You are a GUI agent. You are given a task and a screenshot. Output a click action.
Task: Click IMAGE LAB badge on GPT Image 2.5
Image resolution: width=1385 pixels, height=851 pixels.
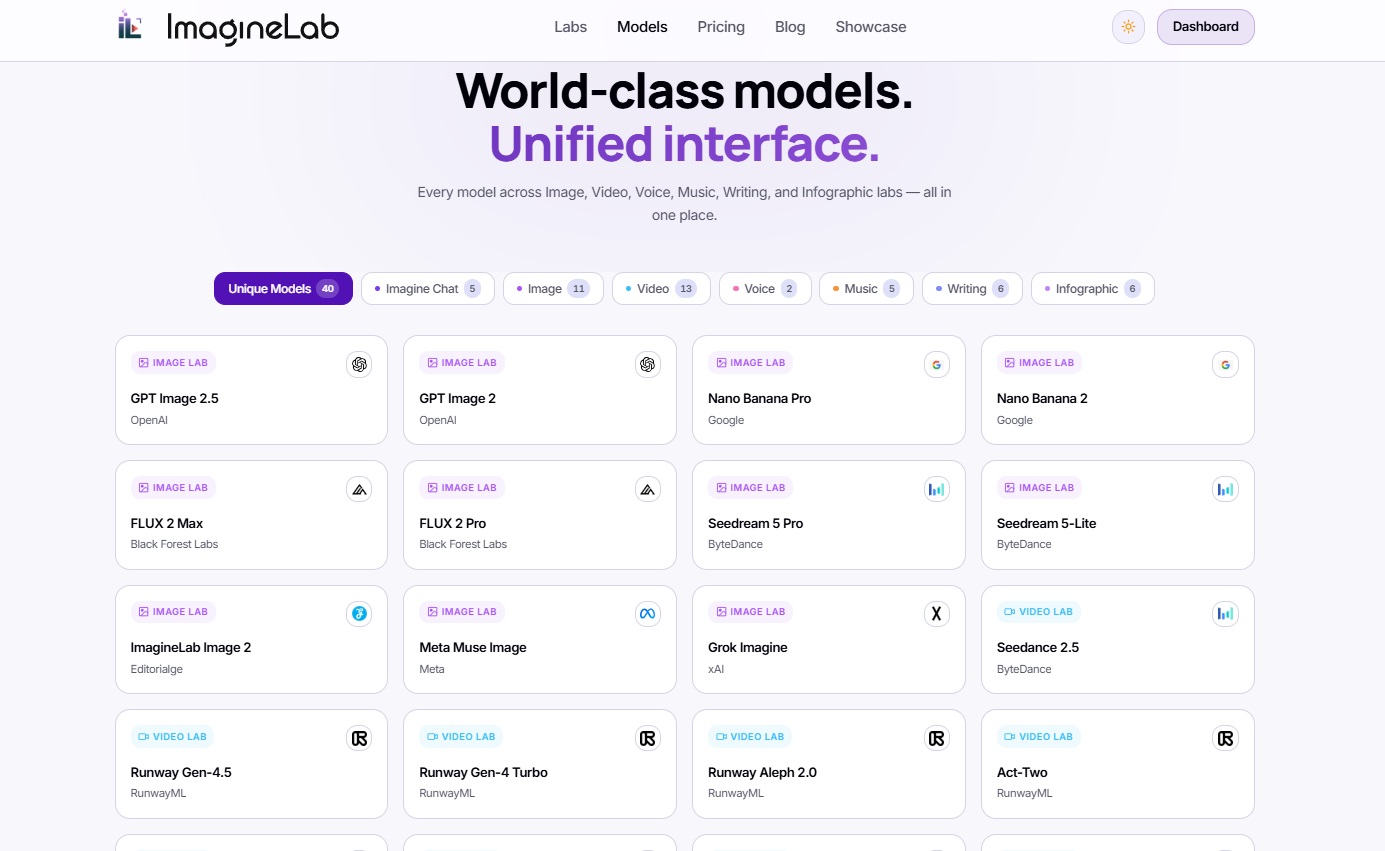pos(173,363)
